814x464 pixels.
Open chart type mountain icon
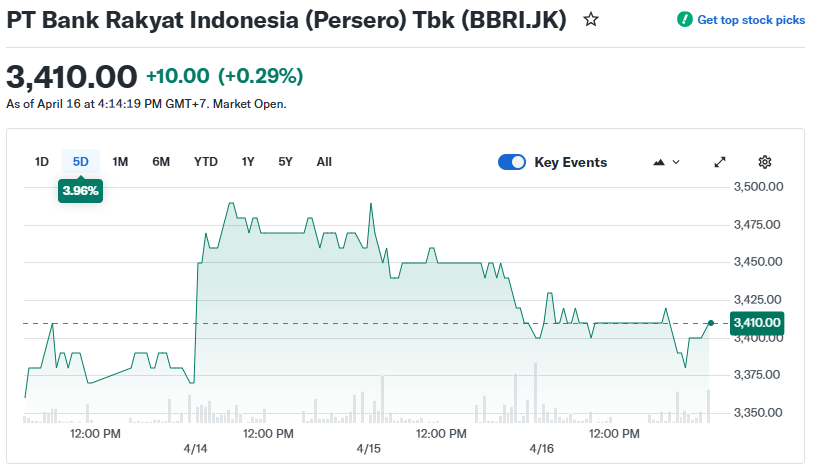tap(659, 162)
